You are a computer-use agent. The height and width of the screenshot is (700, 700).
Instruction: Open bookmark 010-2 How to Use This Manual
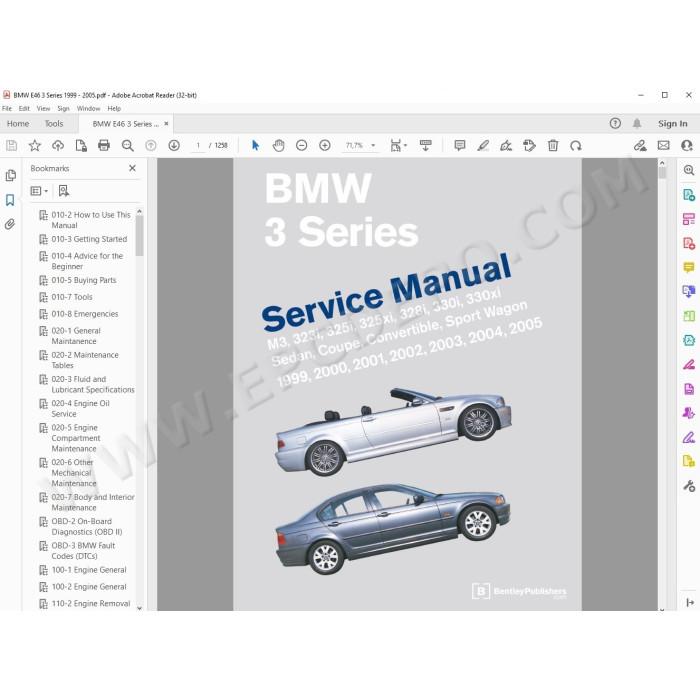(x=91, y=220)
